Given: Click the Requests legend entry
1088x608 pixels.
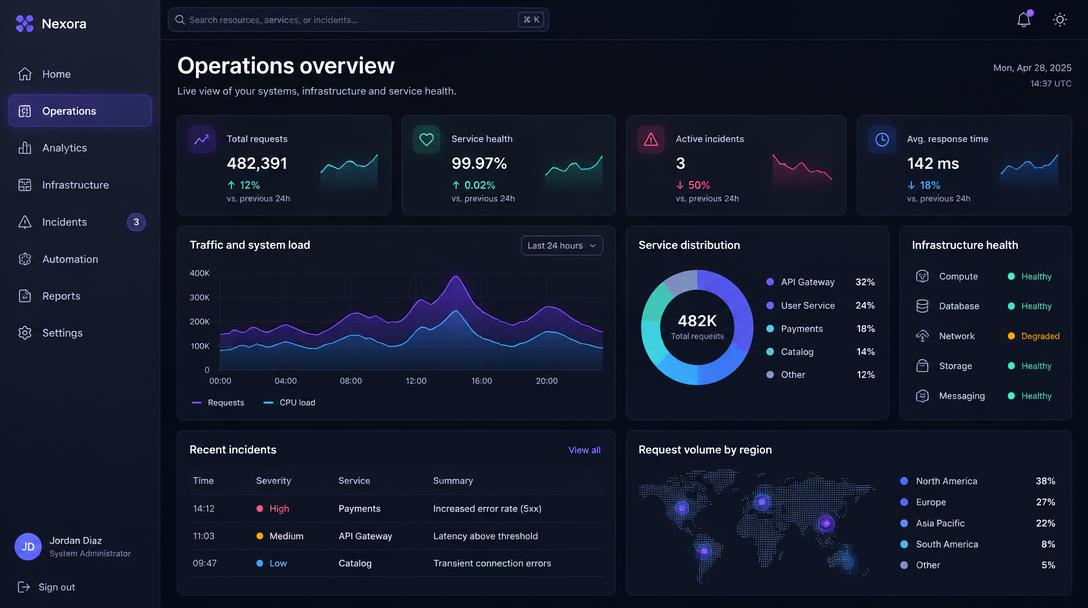Looking at the screenshot, I should point(218,403).
